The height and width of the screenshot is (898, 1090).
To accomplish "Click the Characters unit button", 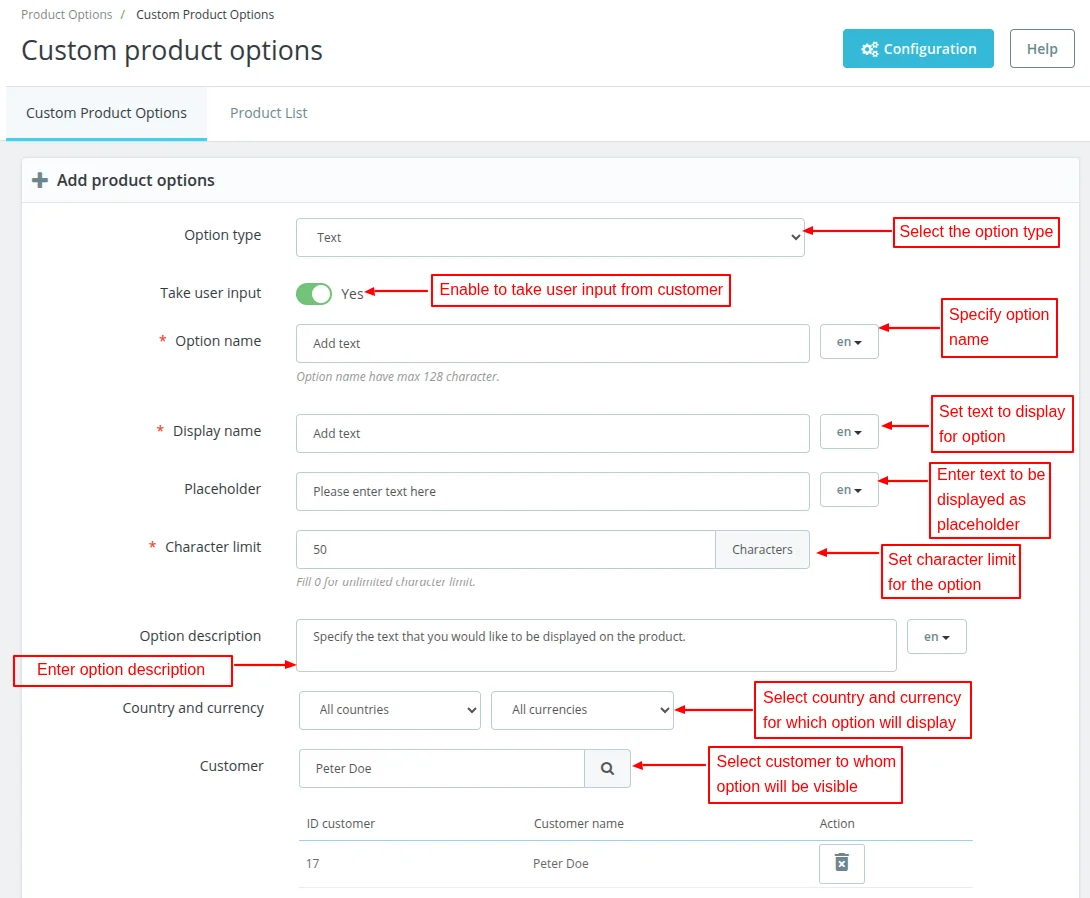I will pyautogui.click(x=761, y=549).
